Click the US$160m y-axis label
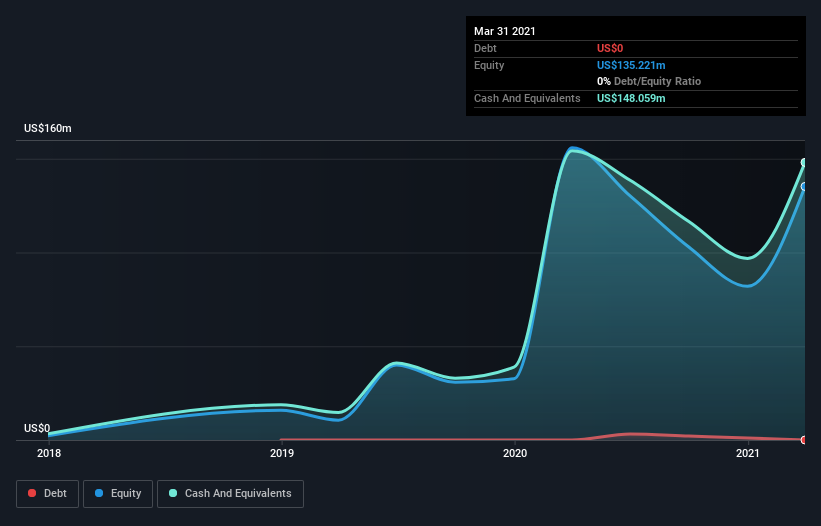This screenshot has width=821, height=526. [x=48, y=128]
